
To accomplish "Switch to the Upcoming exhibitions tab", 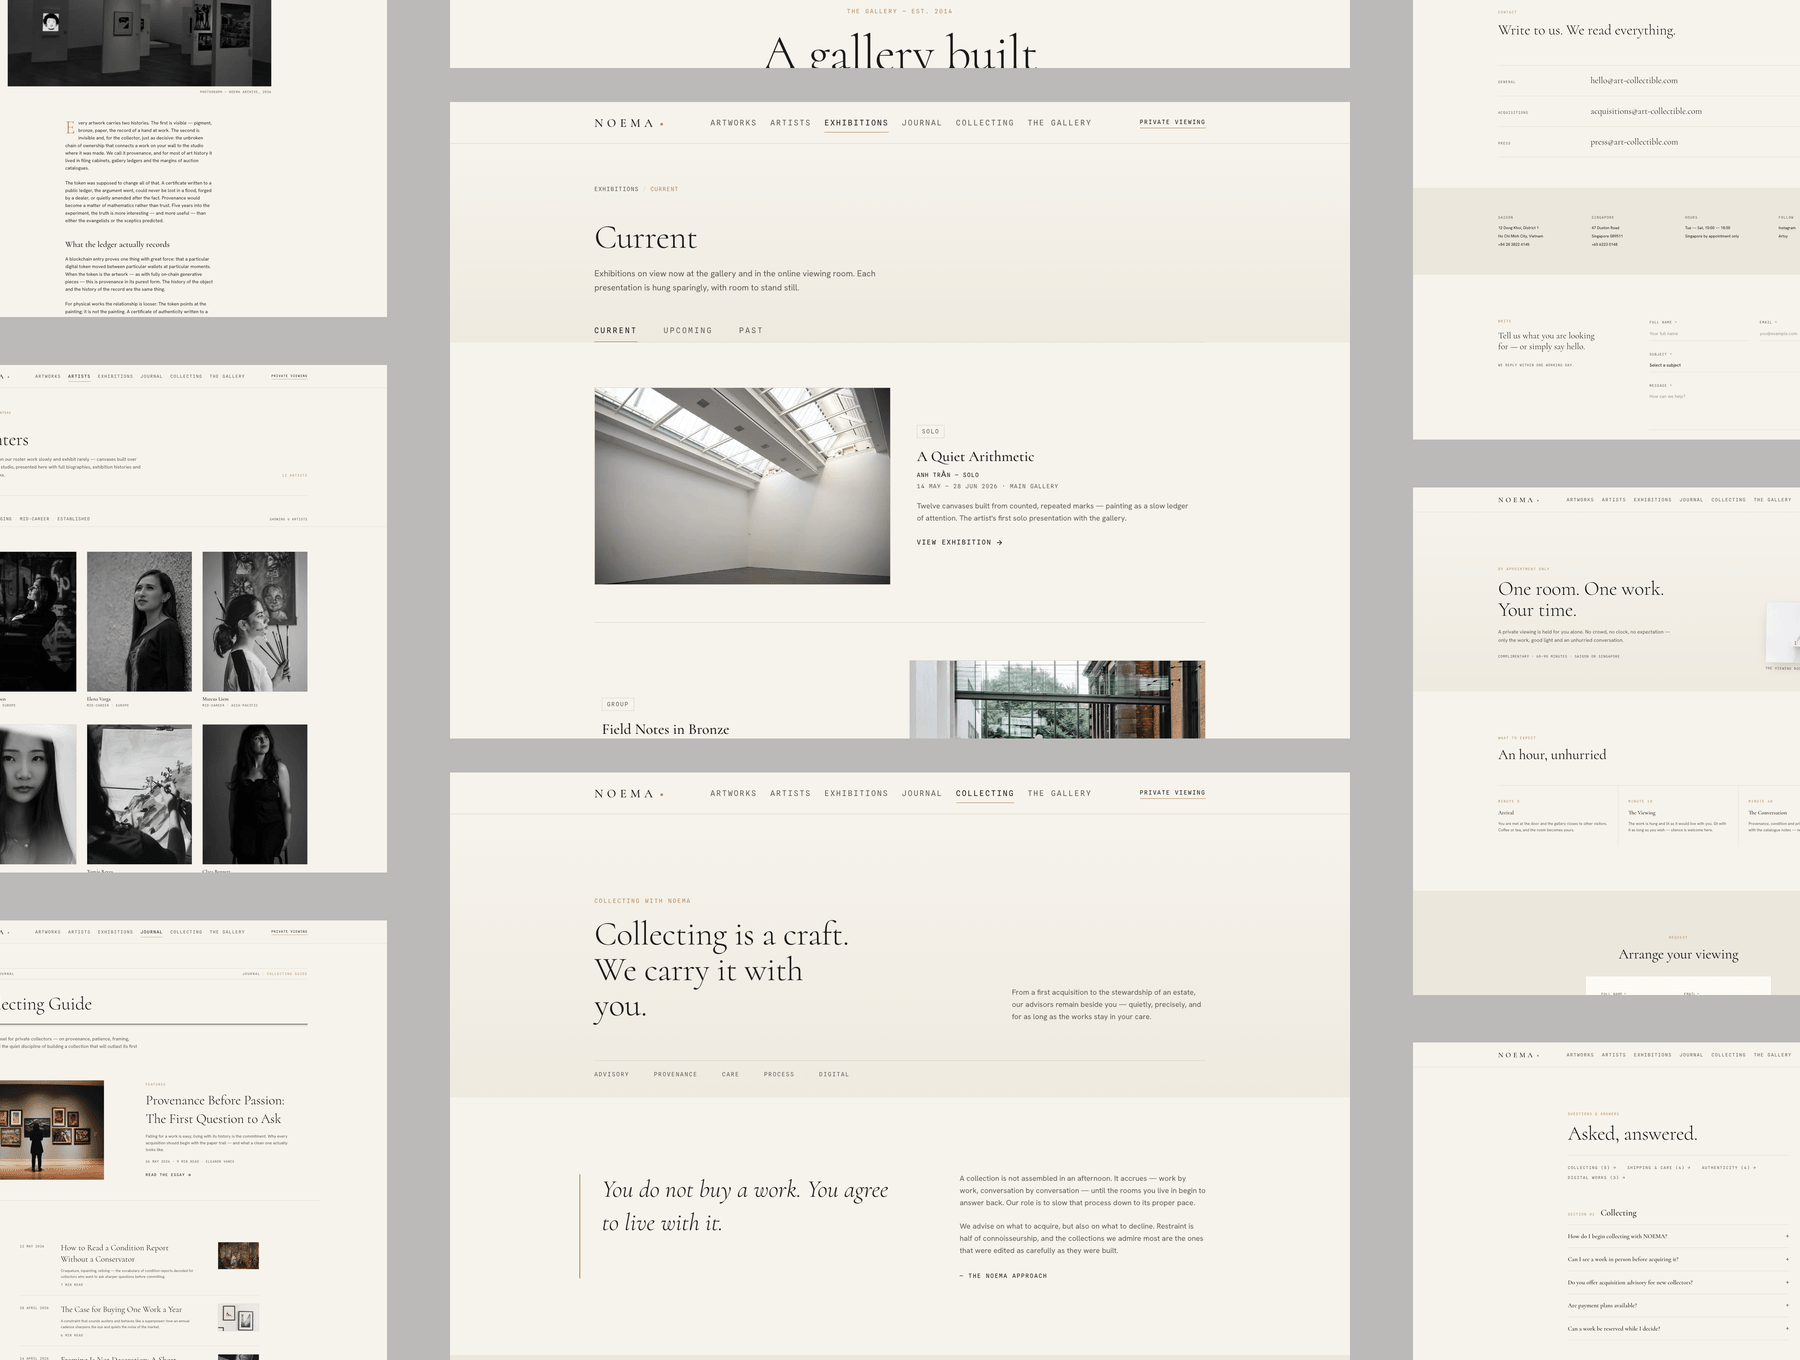I will (688, 330).
